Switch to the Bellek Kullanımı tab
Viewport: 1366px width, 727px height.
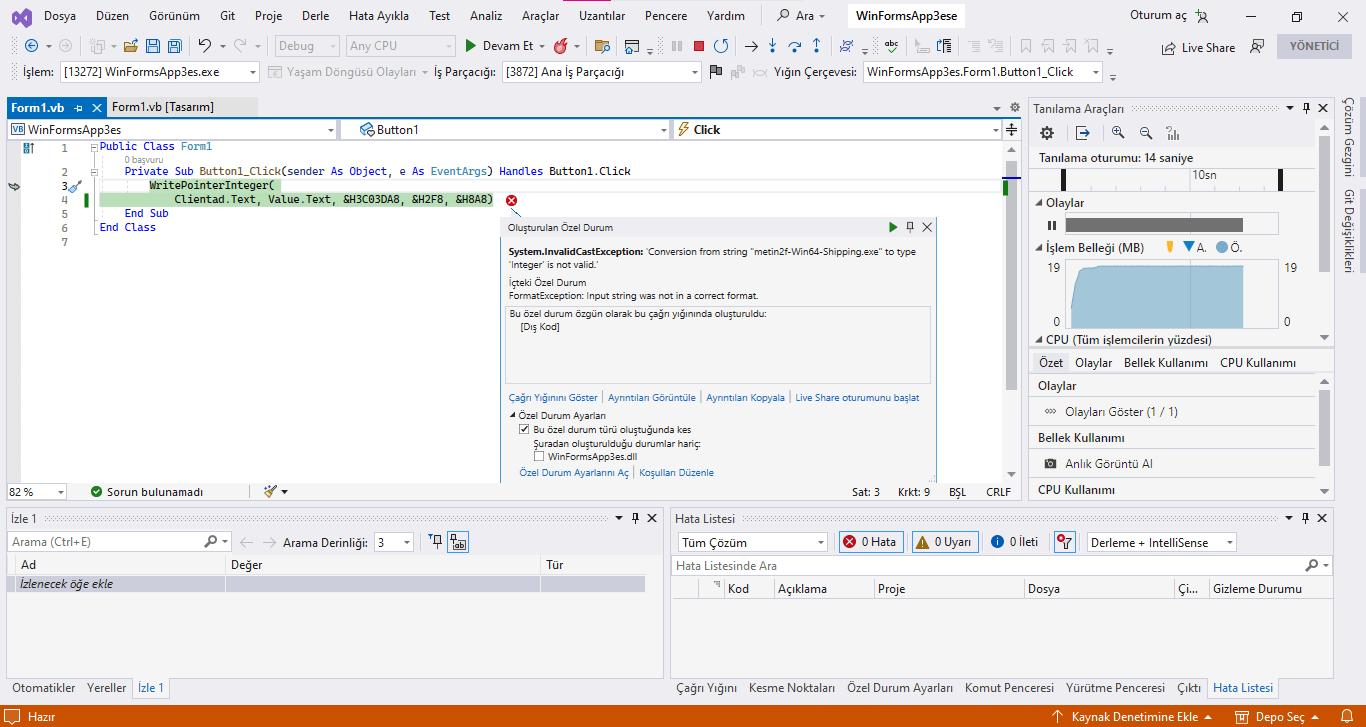point(1166,363)
